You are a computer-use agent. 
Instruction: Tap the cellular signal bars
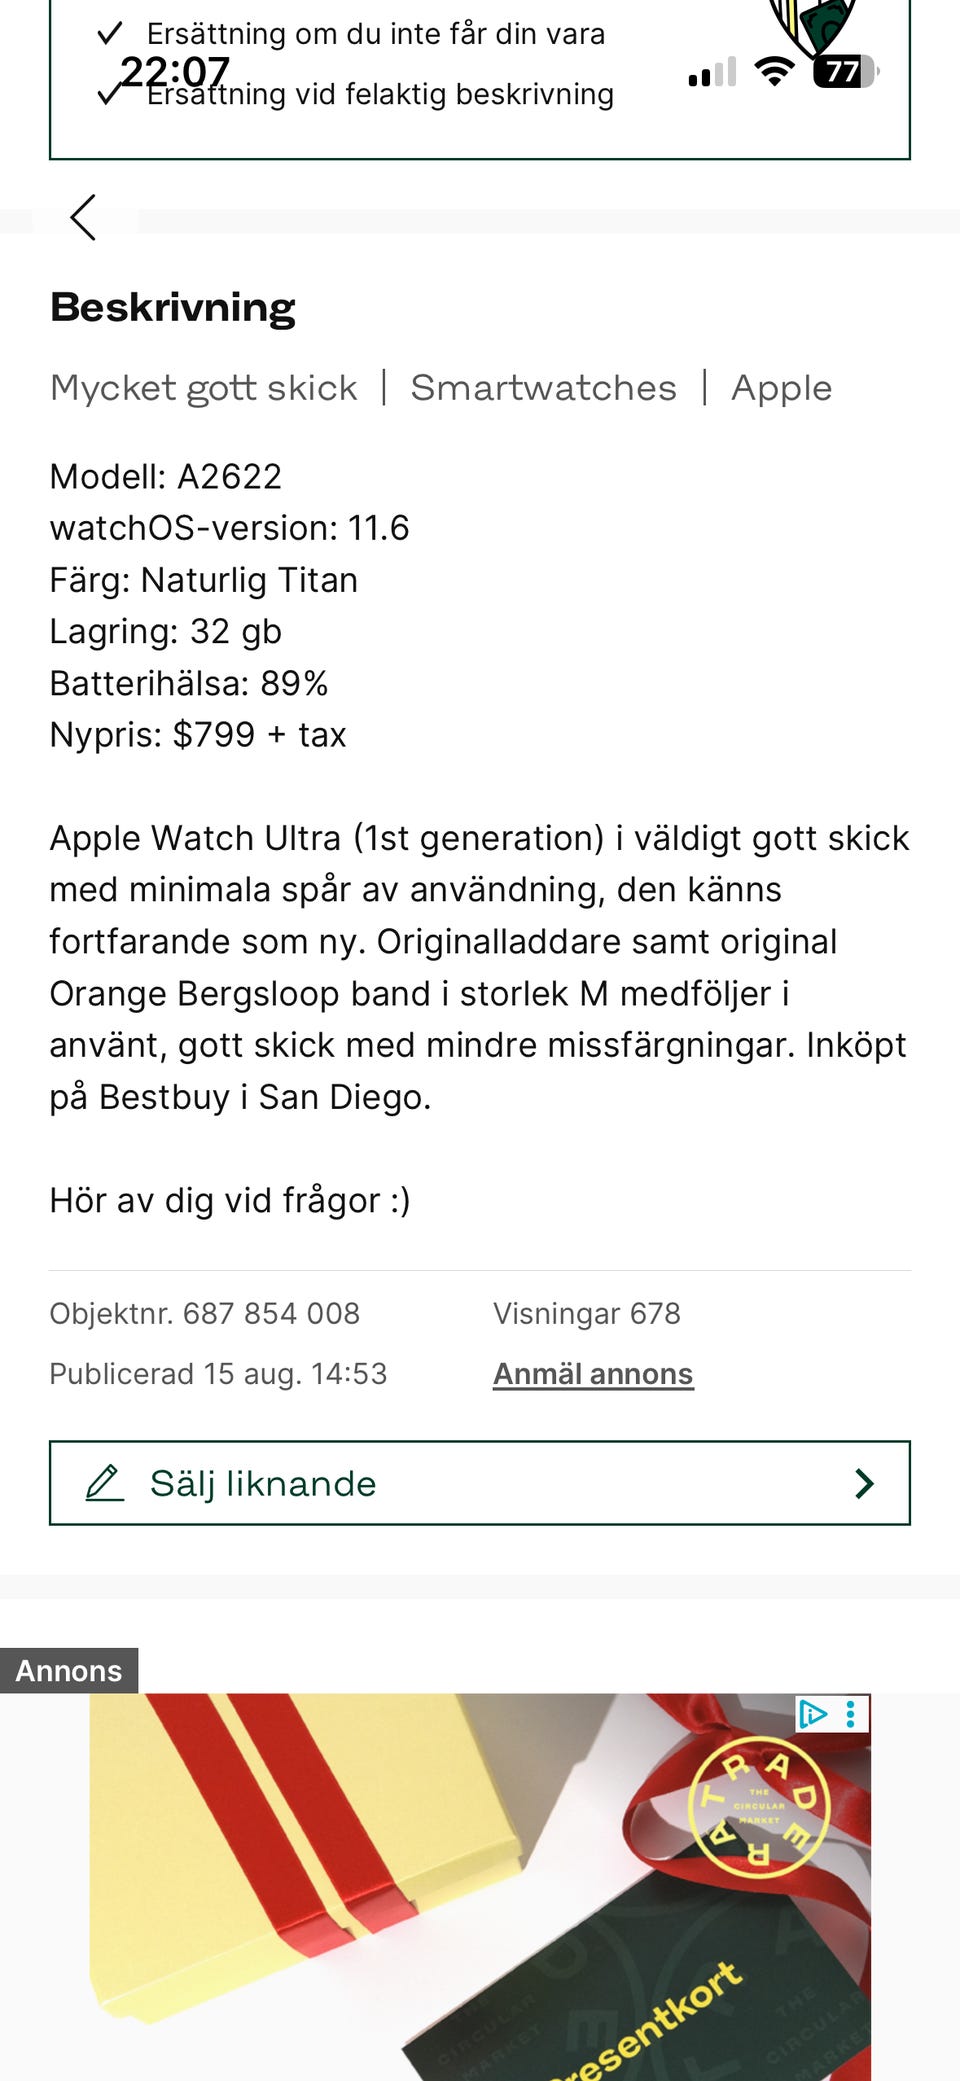[x=712, y=73]
